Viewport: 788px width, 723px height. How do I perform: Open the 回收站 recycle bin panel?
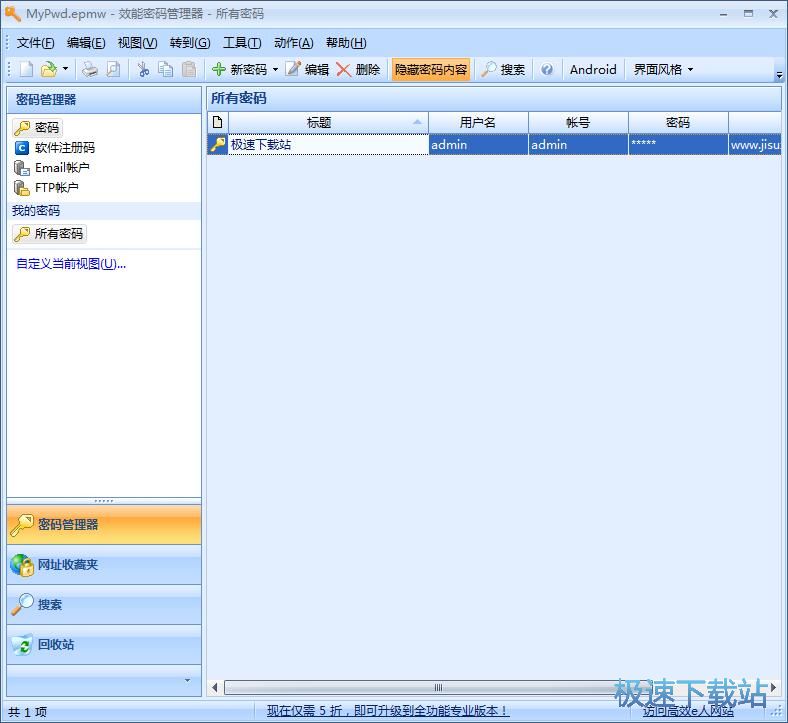pos(56,645)
